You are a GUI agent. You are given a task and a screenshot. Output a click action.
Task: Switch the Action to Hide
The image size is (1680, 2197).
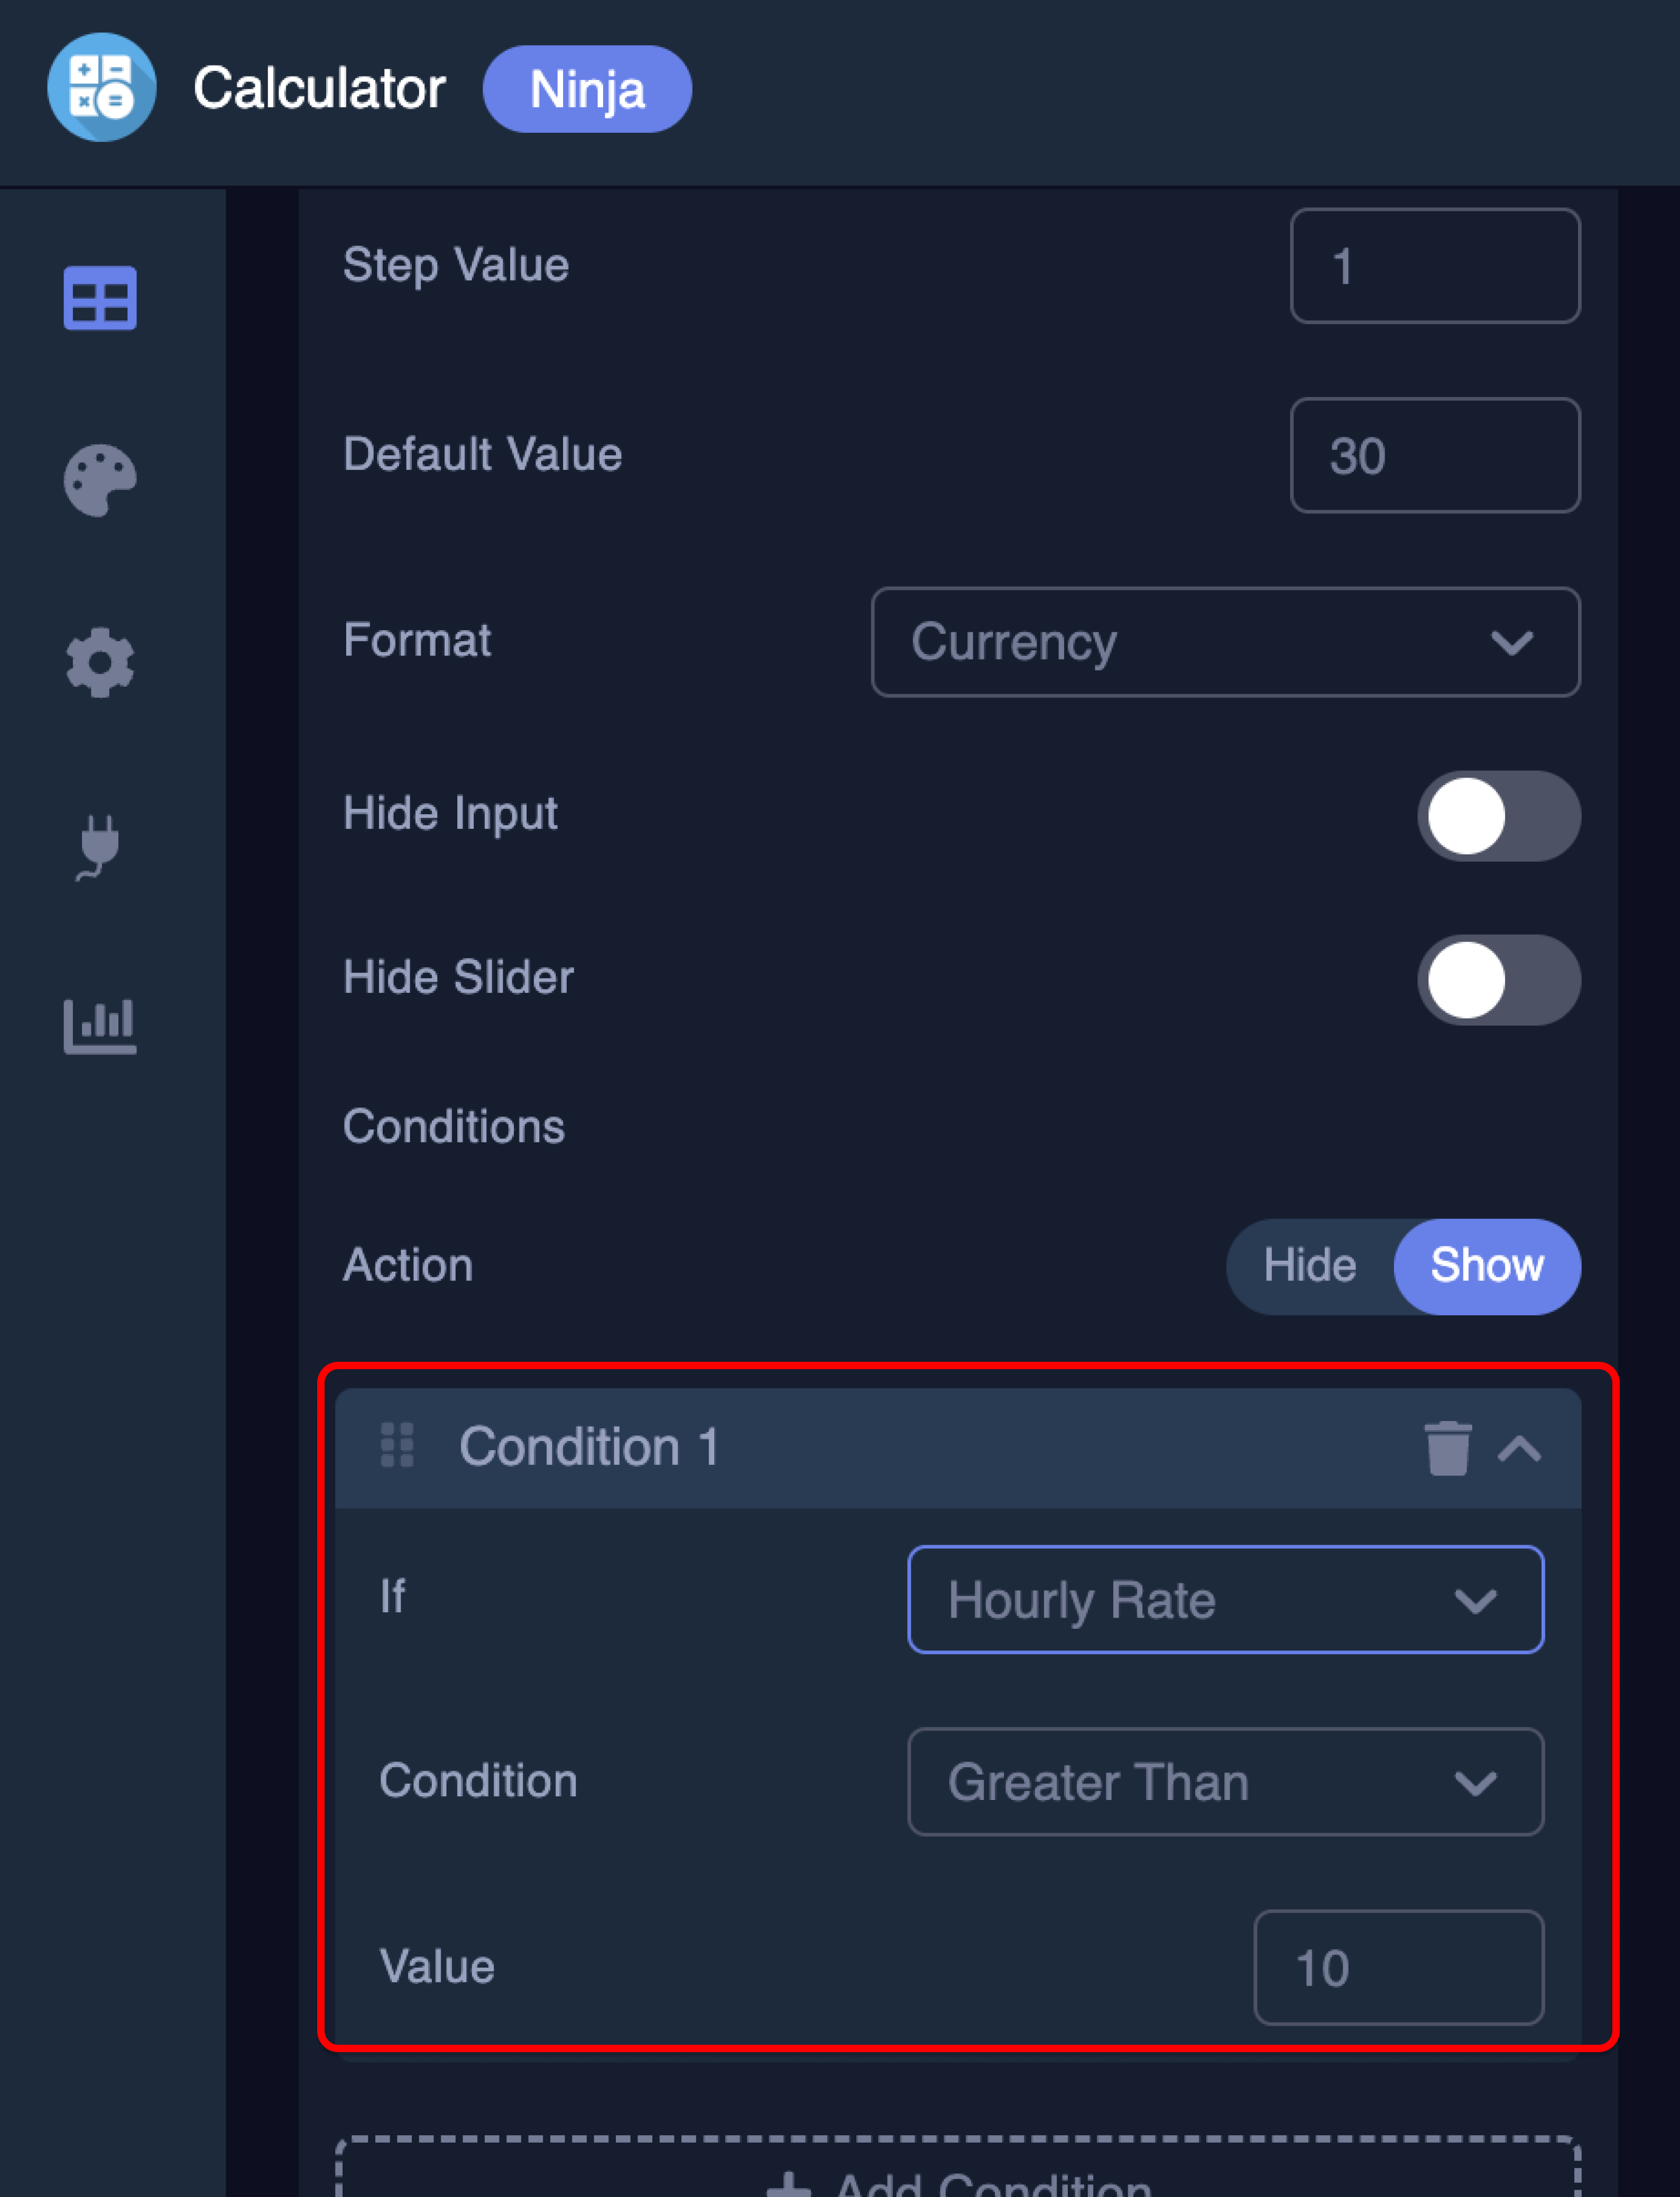(x=1310, y=1266)
